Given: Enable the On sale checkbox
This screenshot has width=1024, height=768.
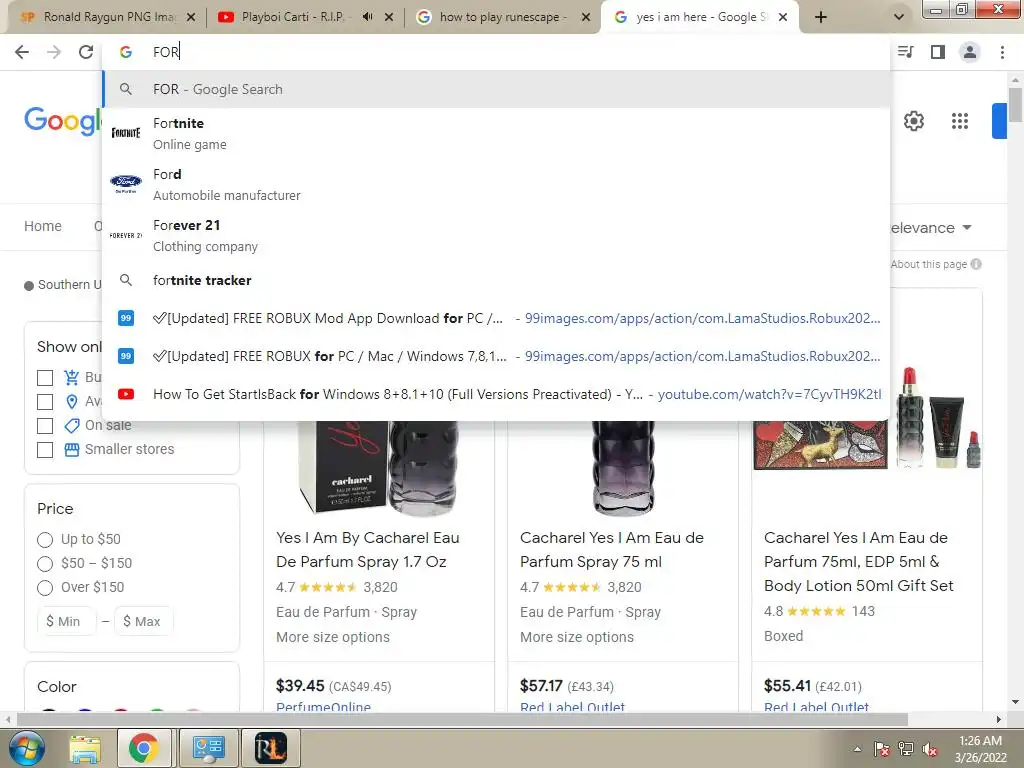Looking at the screenshot, I should click(45, 426).
